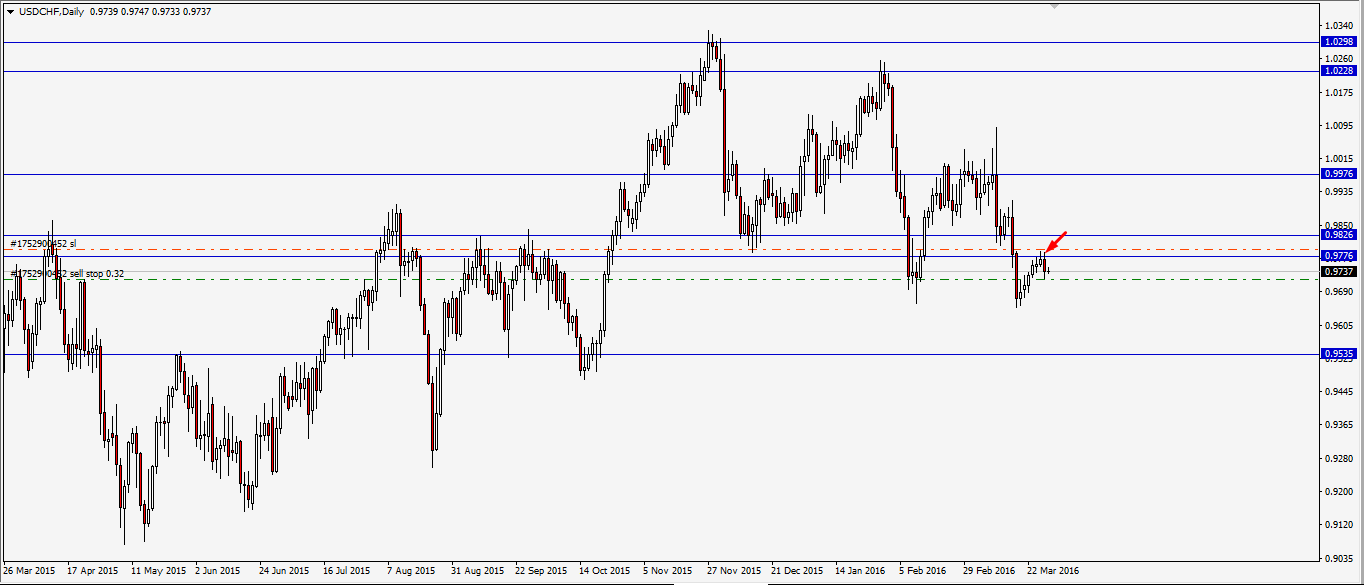Click the 1.0298 horizontal line price tag
The image size is (1364, 585).
pyautogui.click(x=1338, y=42)
